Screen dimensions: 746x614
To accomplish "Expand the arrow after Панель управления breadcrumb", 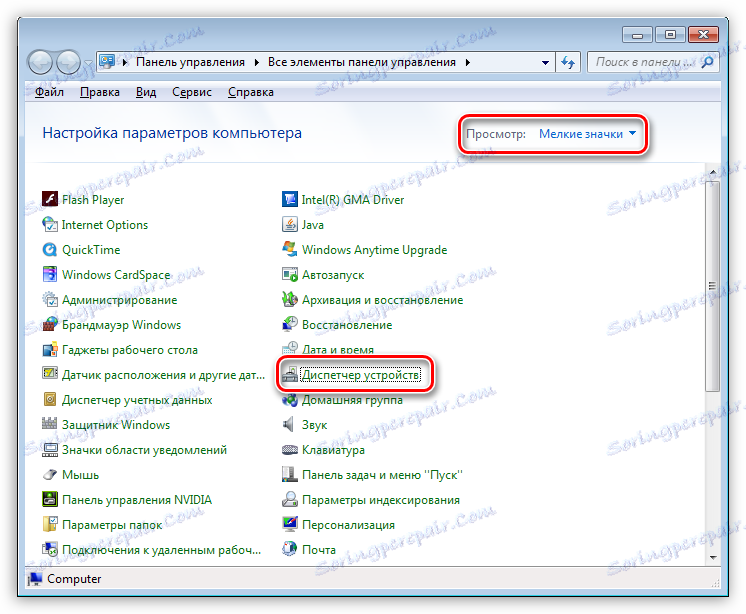I will coord(256,62).
